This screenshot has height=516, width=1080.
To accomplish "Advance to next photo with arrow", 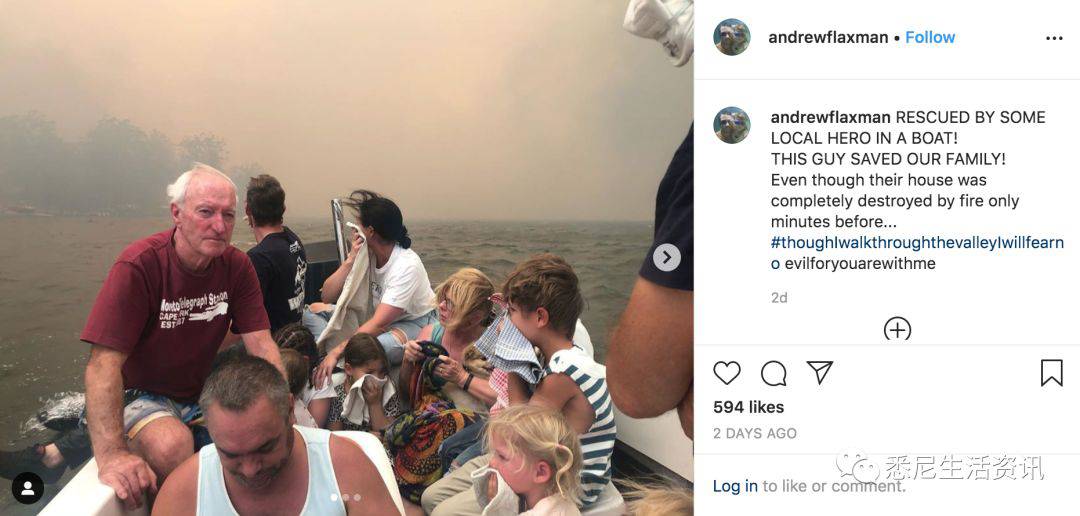I will coord(666,258).
